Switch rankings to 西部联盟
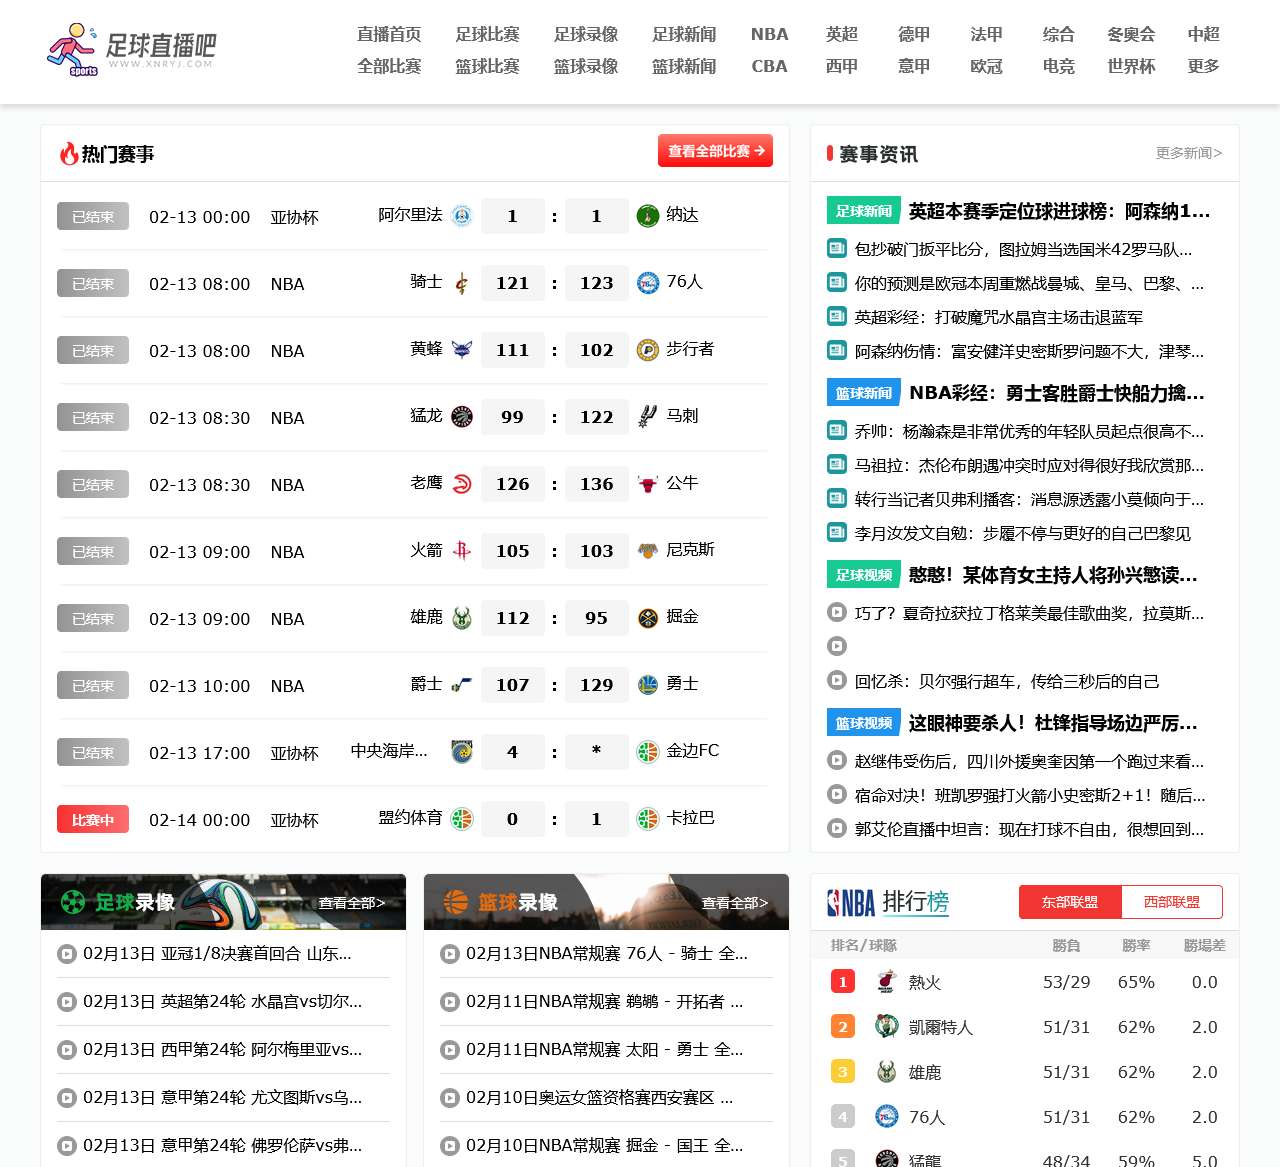This screenshot has height=1167, width=1280. pos(1172,902)
